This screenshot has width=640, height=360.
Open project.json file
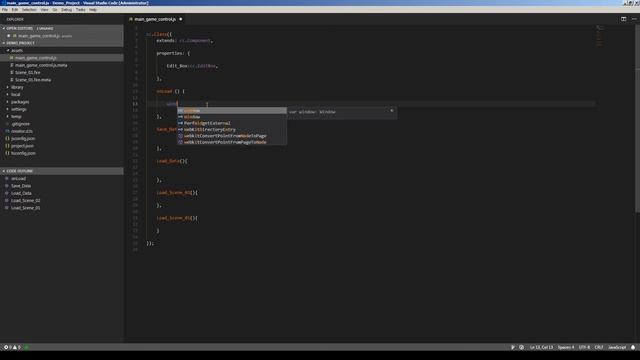point(62,146)
